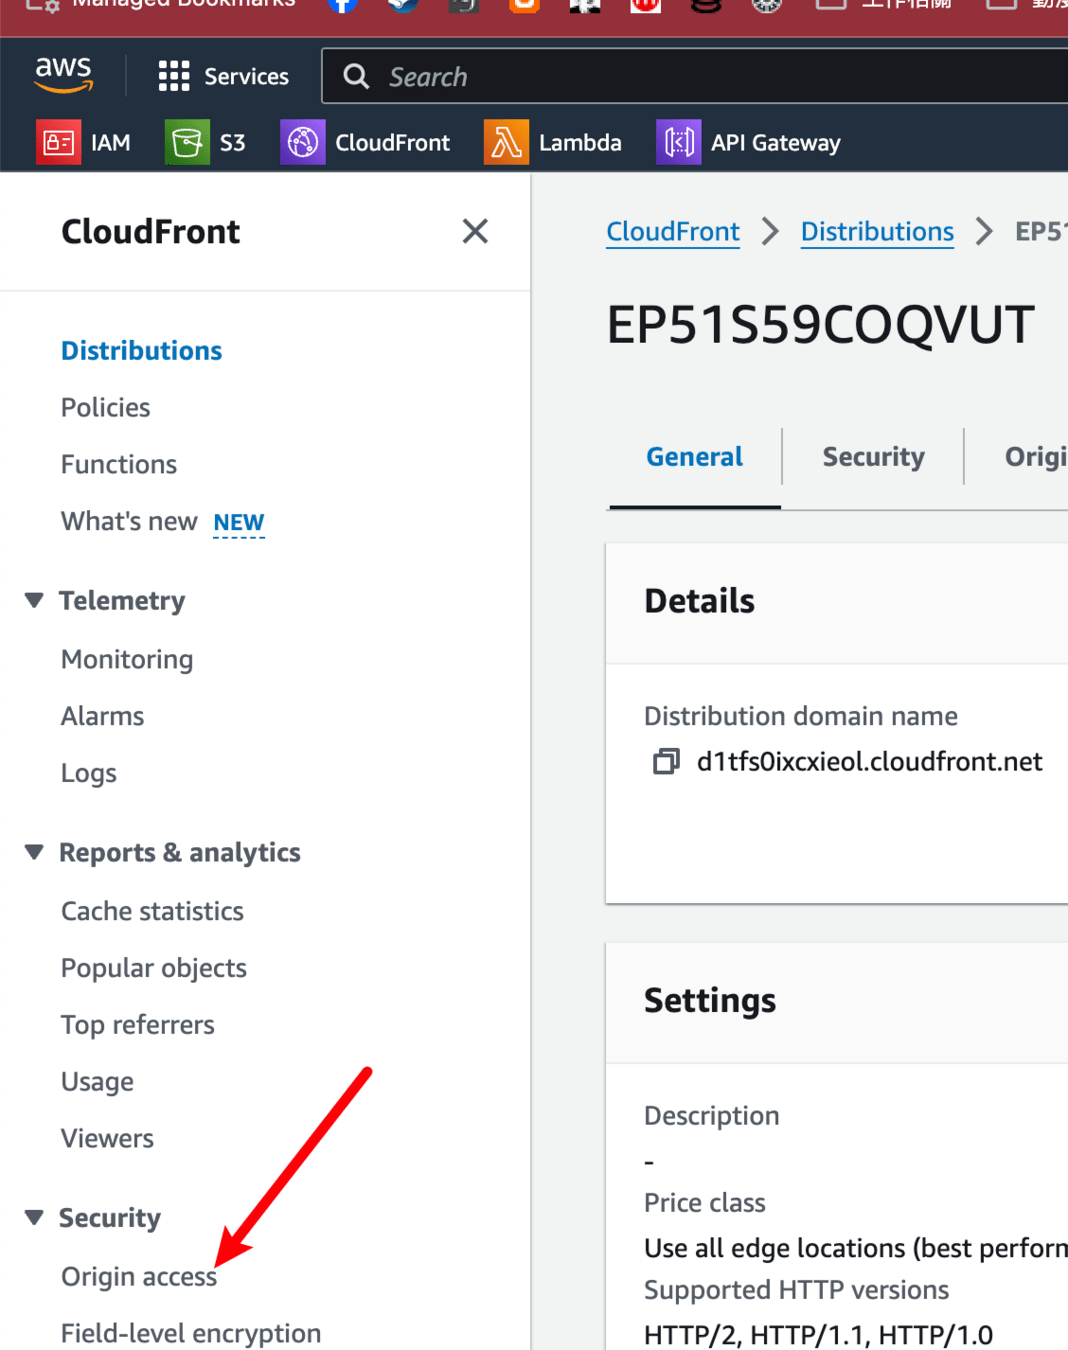
Task: Open Viewers report
Action: tap(107, 1139)
